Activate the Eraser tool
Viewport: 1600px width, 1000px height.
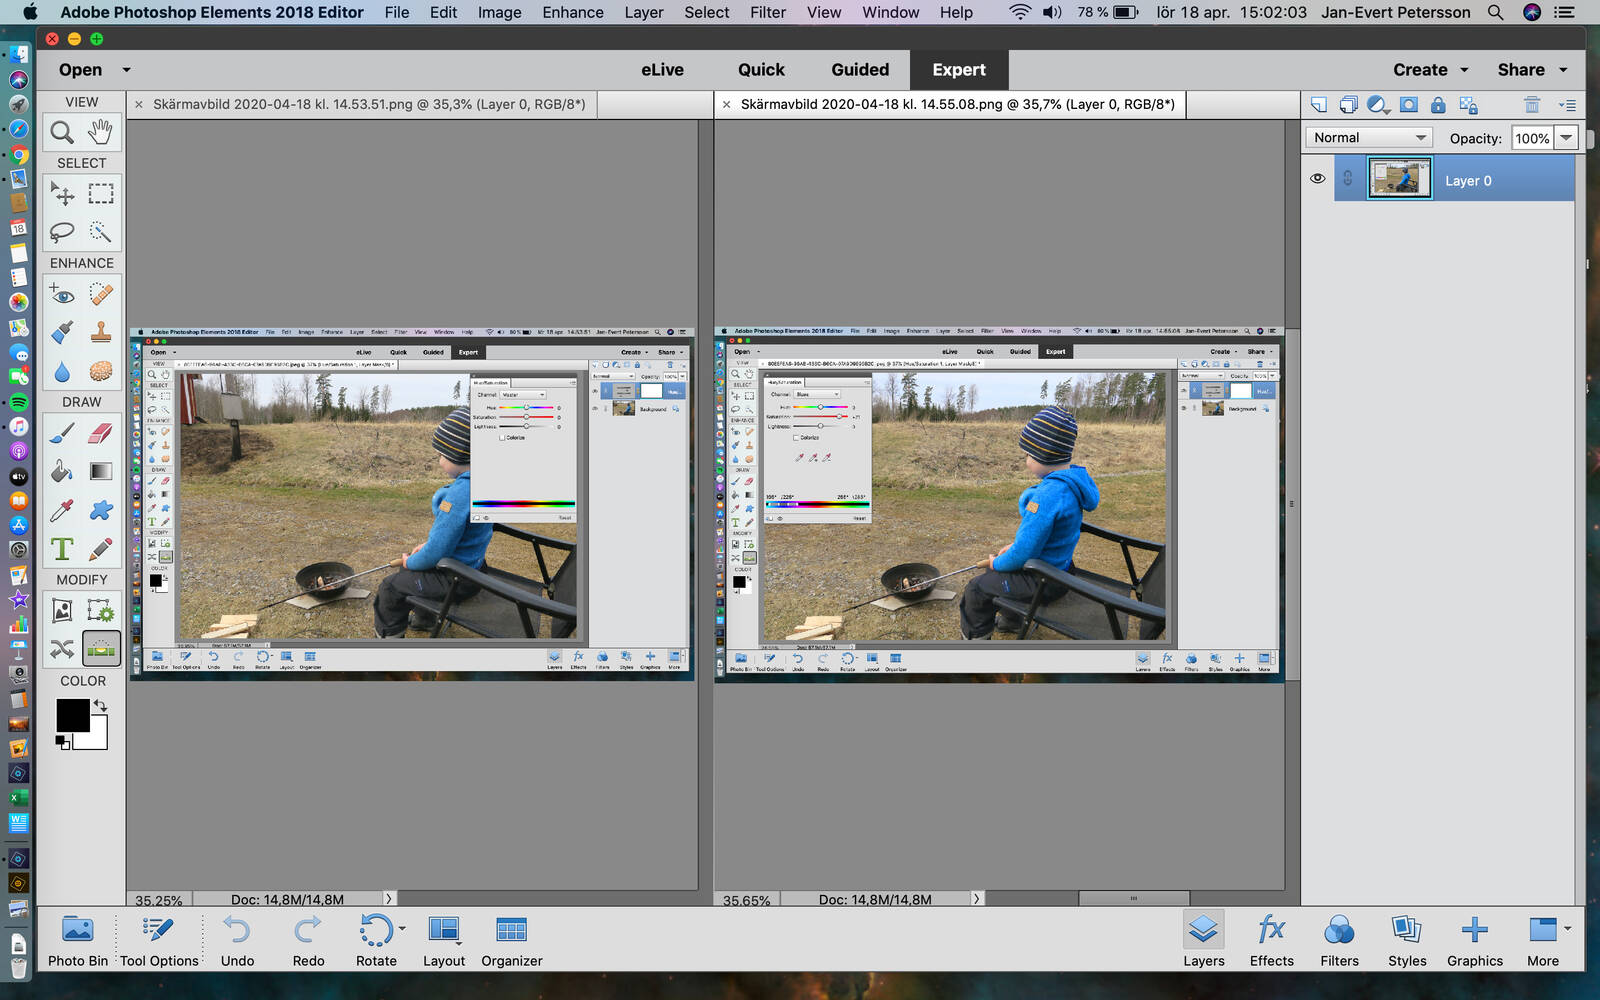[100, 433]
